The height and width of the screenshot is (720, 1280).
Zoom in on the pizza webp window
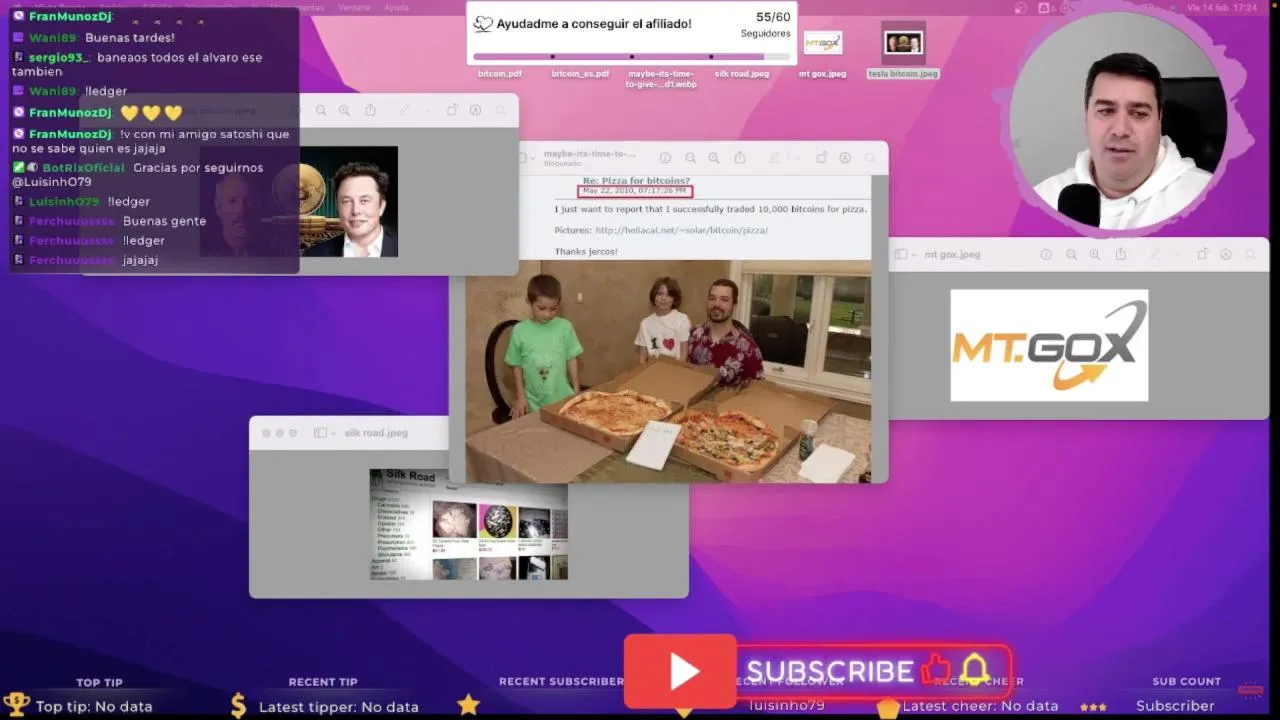coord(714,158)
